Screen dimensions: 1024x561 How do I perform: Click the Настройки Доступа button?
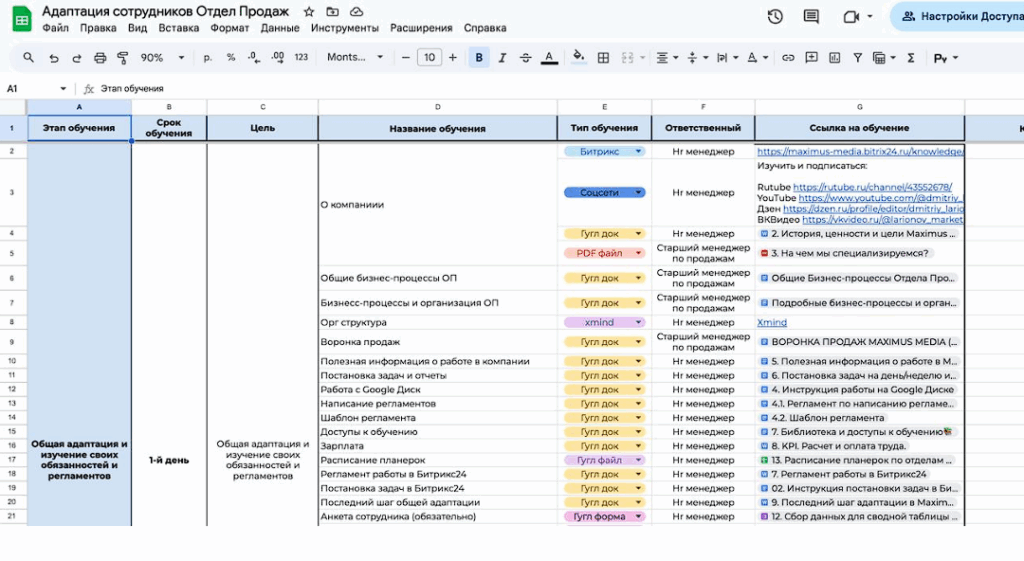point(958,17)
